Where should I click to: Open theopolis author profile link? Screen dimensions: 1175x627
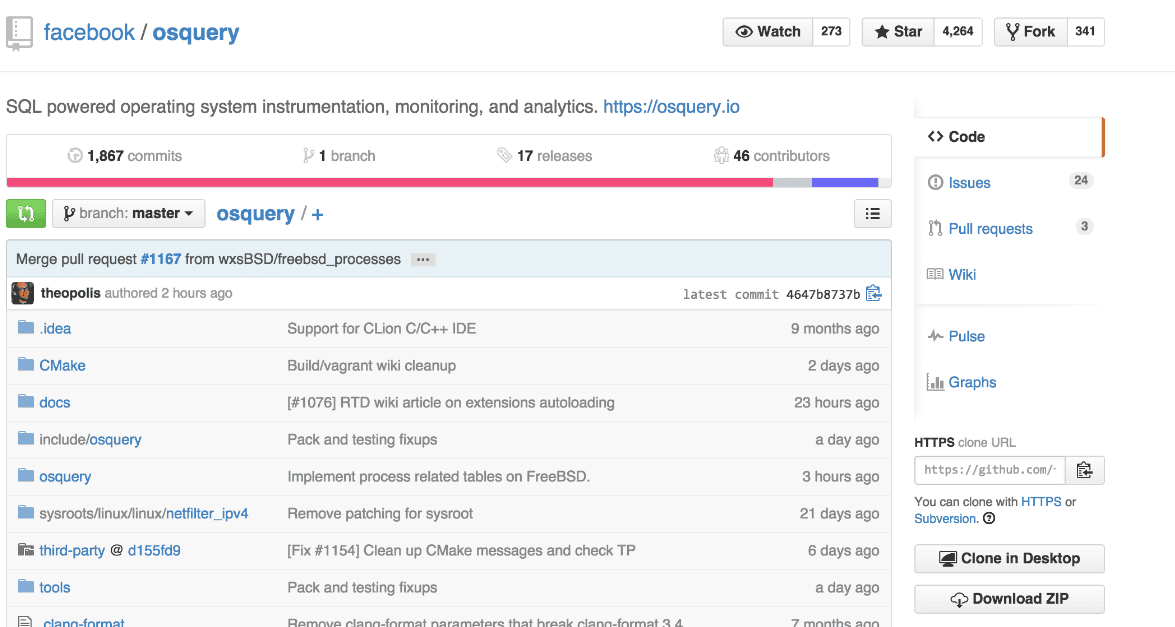pyautogui.click(x=70, y=293)
